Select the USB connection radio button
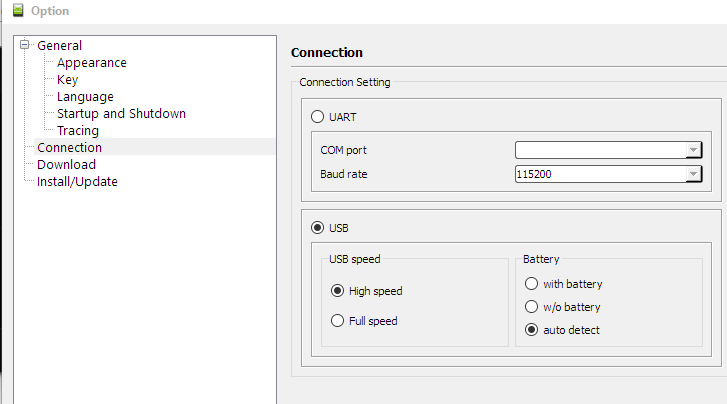Image resolution: width=727 pixels, height=404 pixels. [x=318, y=227]
